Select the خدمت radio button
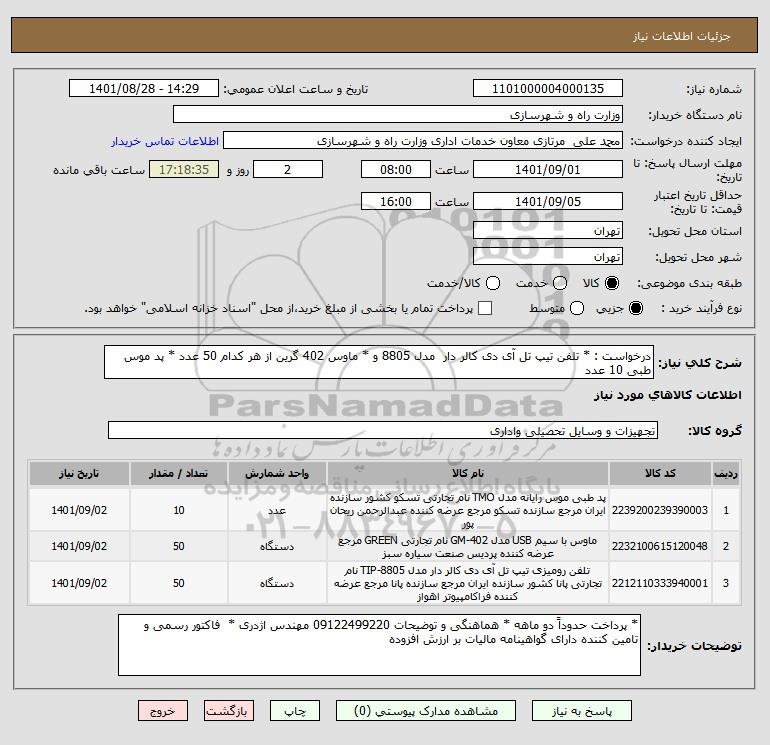770x745 pixels. pyautogui.click(x=560, y=283)
